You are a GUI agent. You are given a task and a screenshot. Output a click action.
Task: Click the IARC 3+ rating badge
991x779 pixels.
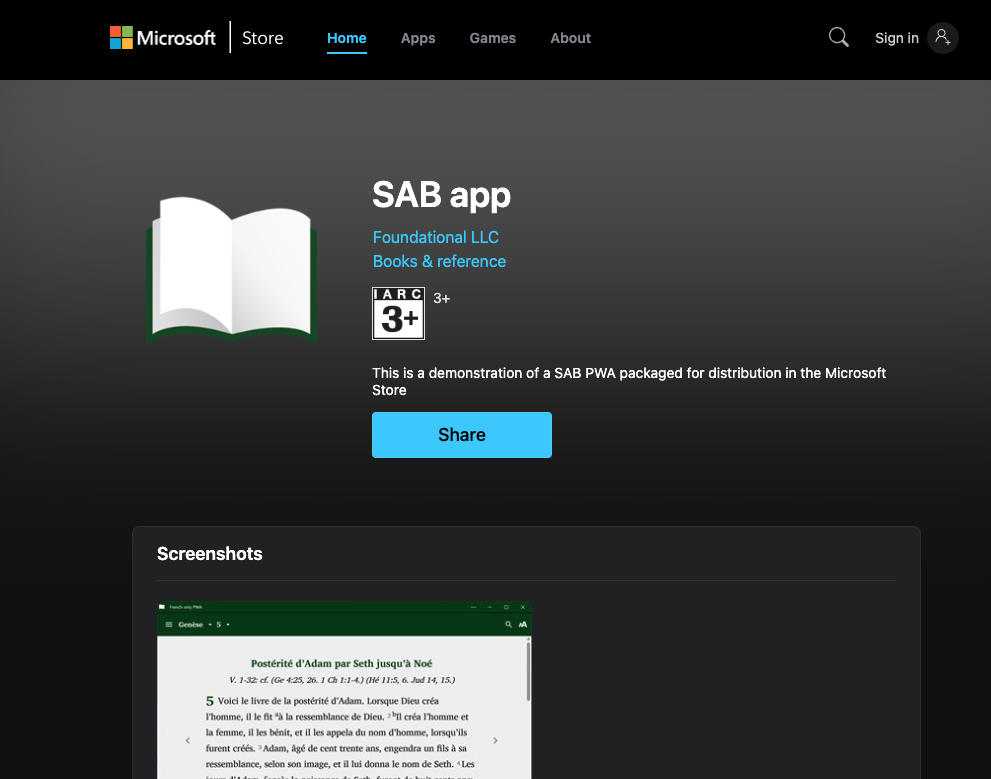tap(398, 313)
